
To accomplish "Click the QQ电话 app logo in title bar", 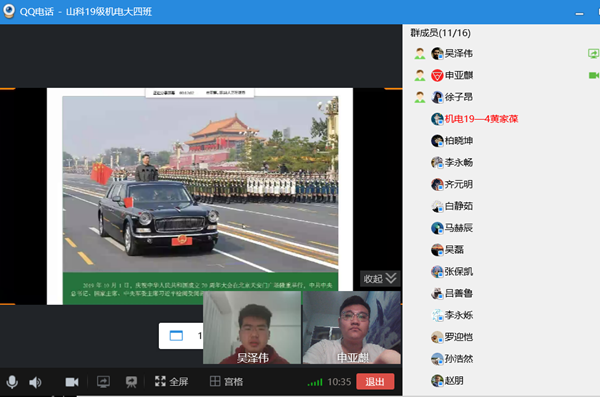I will tap(9, 11).
